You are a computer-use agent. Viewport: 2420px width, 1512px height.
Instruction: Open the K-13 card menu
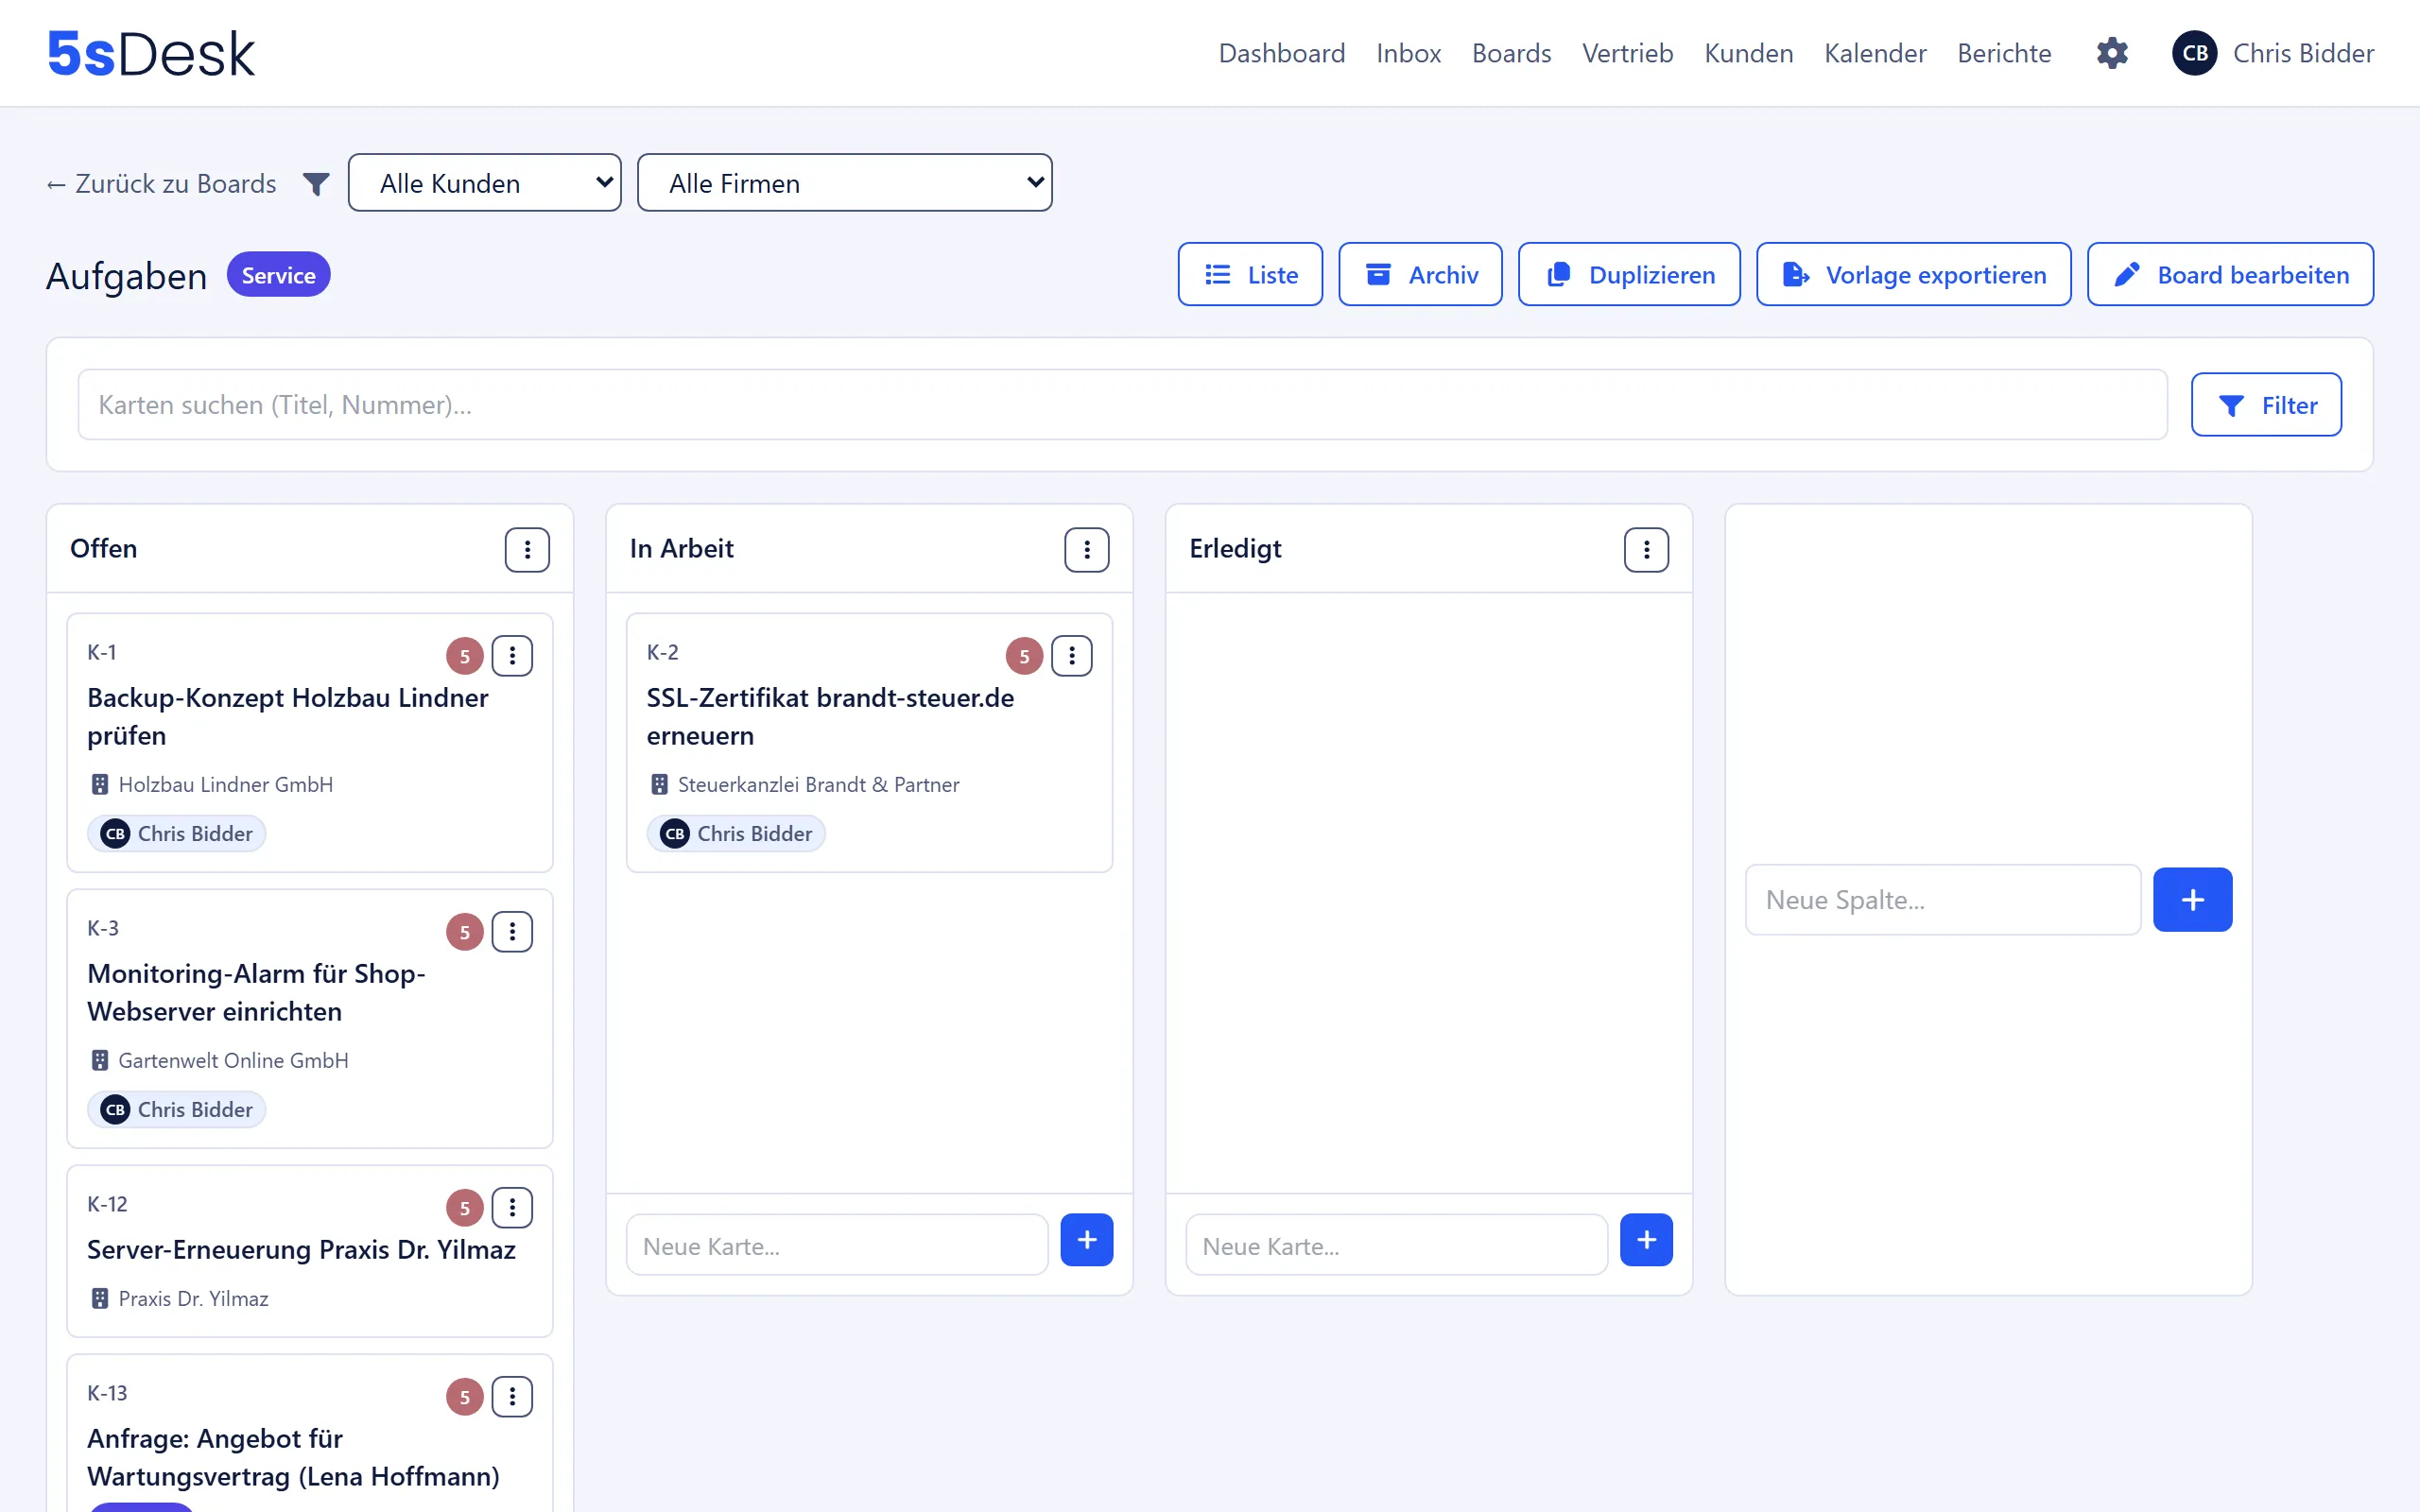click(x=512, y=1397)
